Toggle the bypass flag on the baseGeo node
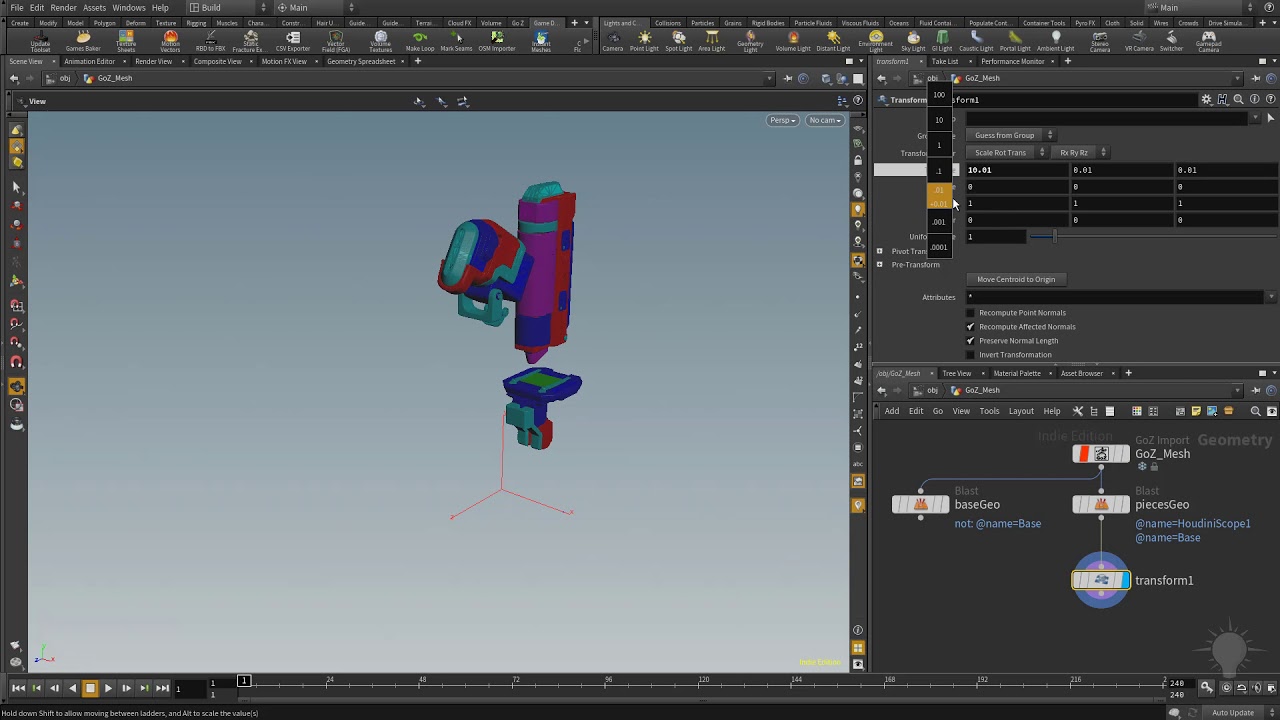Viewport: 1280px width, 720px height. (x=903, y=505)
